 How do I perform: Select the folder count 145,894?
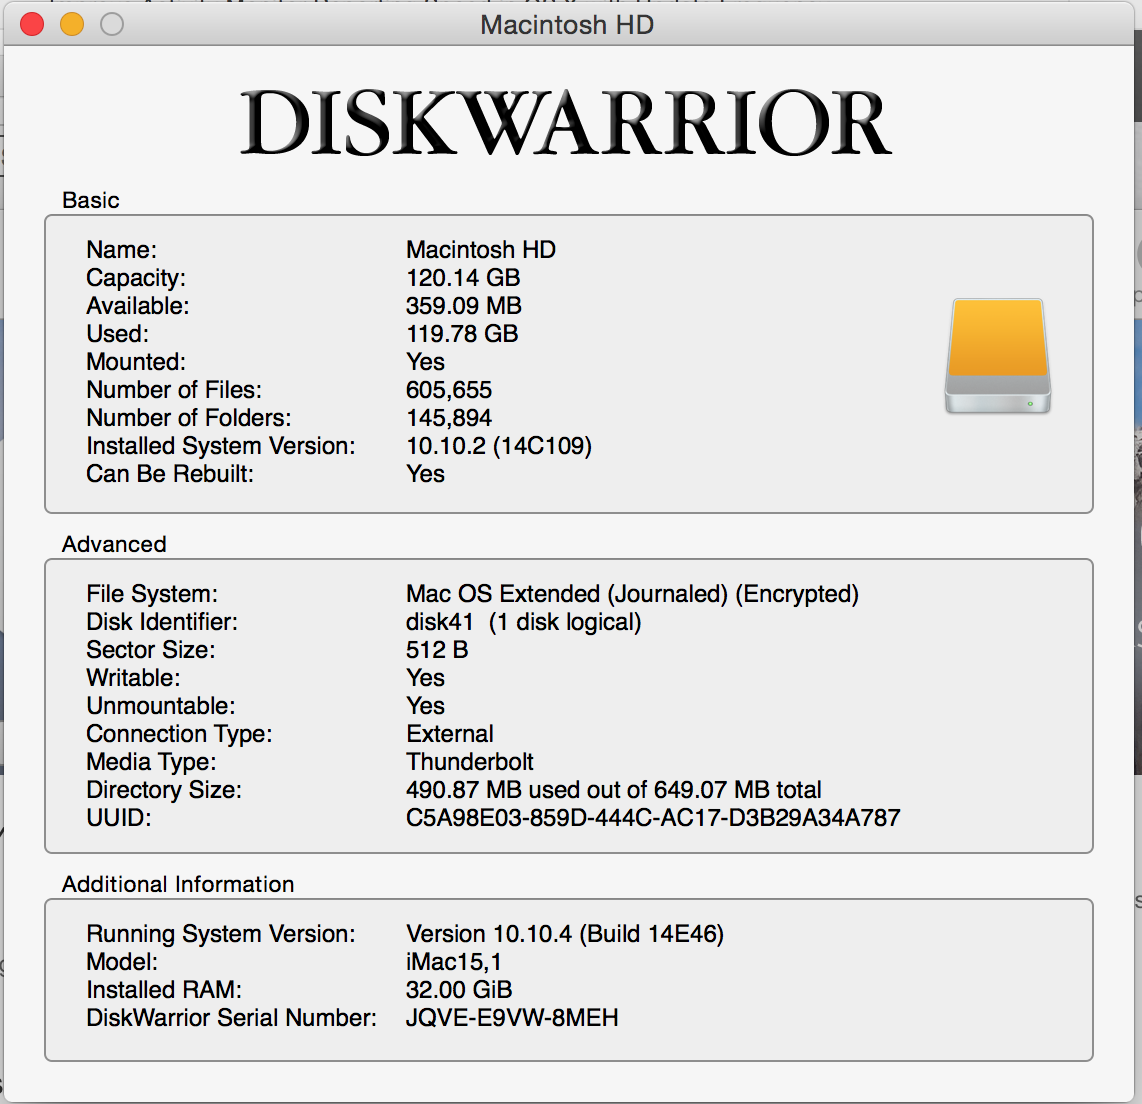[x=449, y=418]
